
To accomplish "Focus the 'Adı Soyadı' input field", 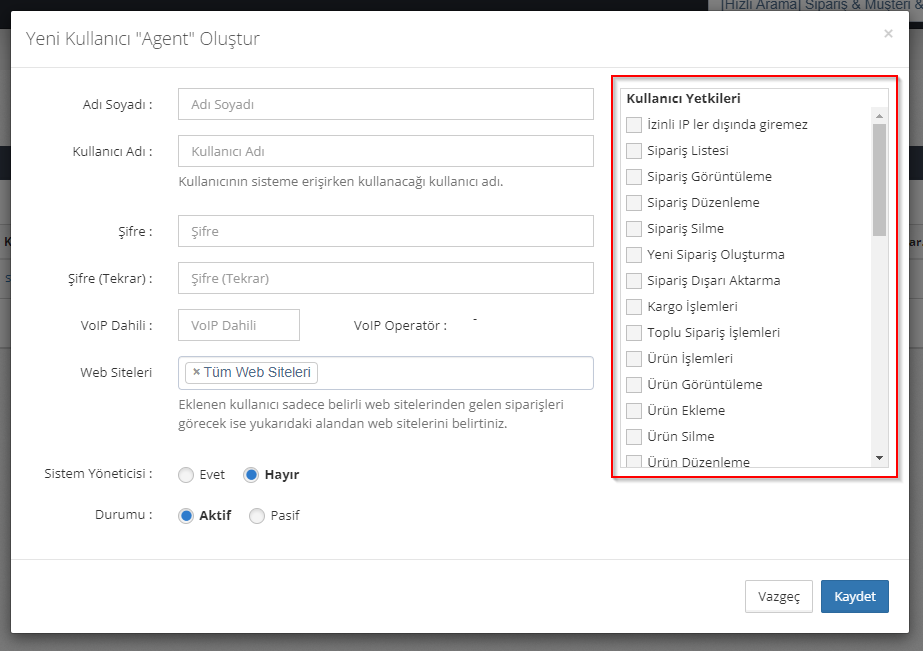I will pos(386,104).
